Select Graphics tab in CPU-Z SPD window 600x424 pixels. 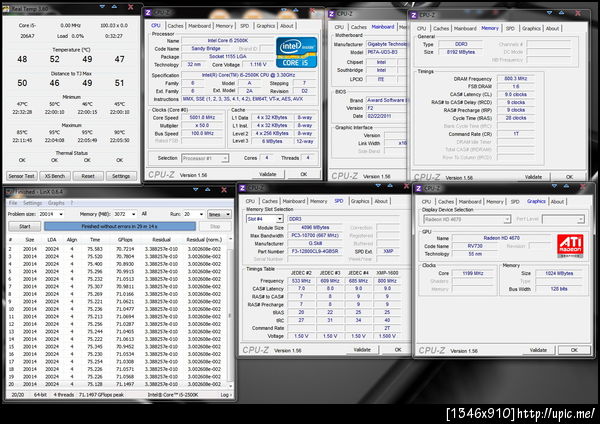360,201
